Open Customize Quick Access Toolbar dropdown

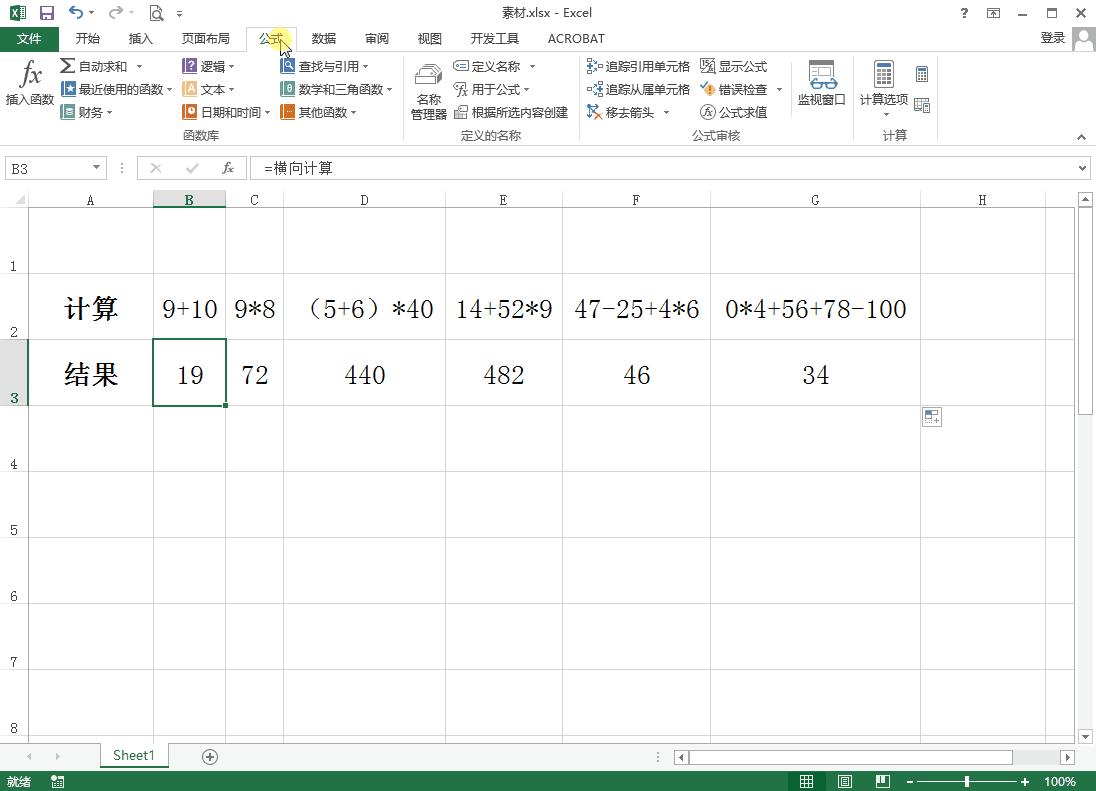pyautogui.click(x=180, y=13)
